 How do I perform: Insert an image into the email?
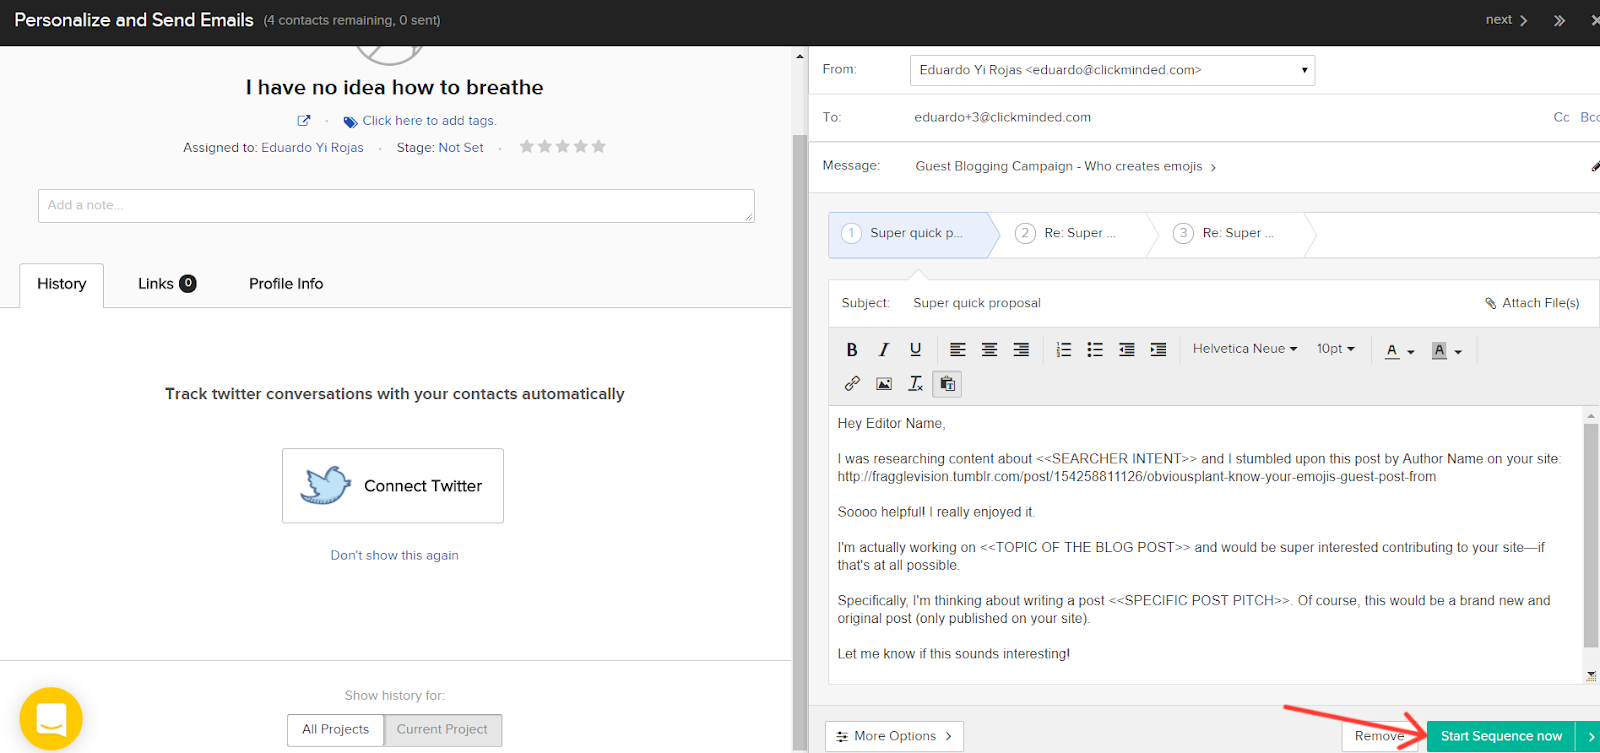point(884,384)
